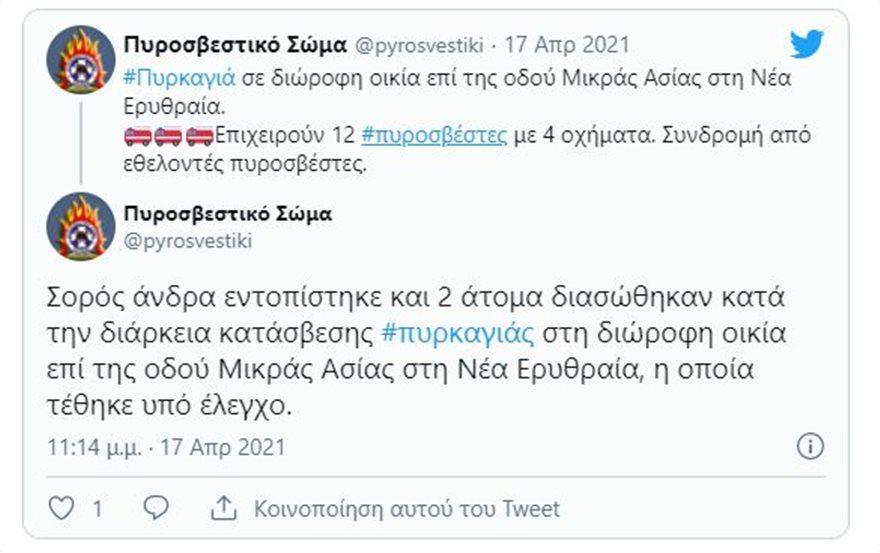880x553 pixels.
Task: Open the #πυρκαγιάς hashtag in main tweet
Action: [x=460, y=330]
